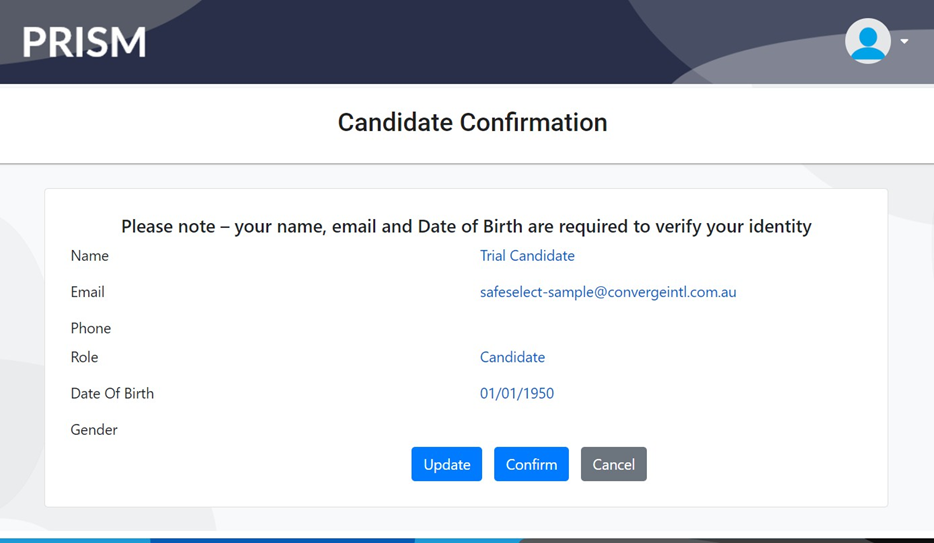Select the 01/01/1950 date of birth value
This screenshot has height=543, width=934.
(x=517, y=393)
